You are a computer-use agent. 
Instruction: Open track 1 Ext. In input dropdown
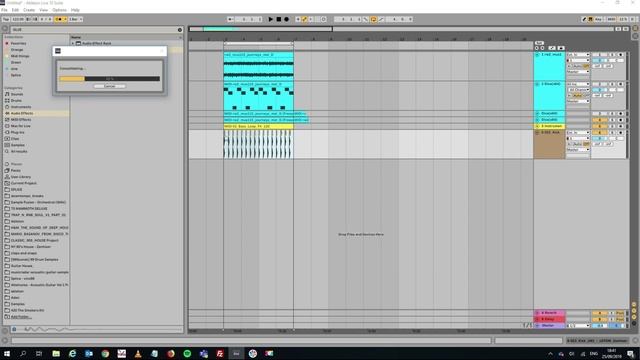[x=578, y=55]
